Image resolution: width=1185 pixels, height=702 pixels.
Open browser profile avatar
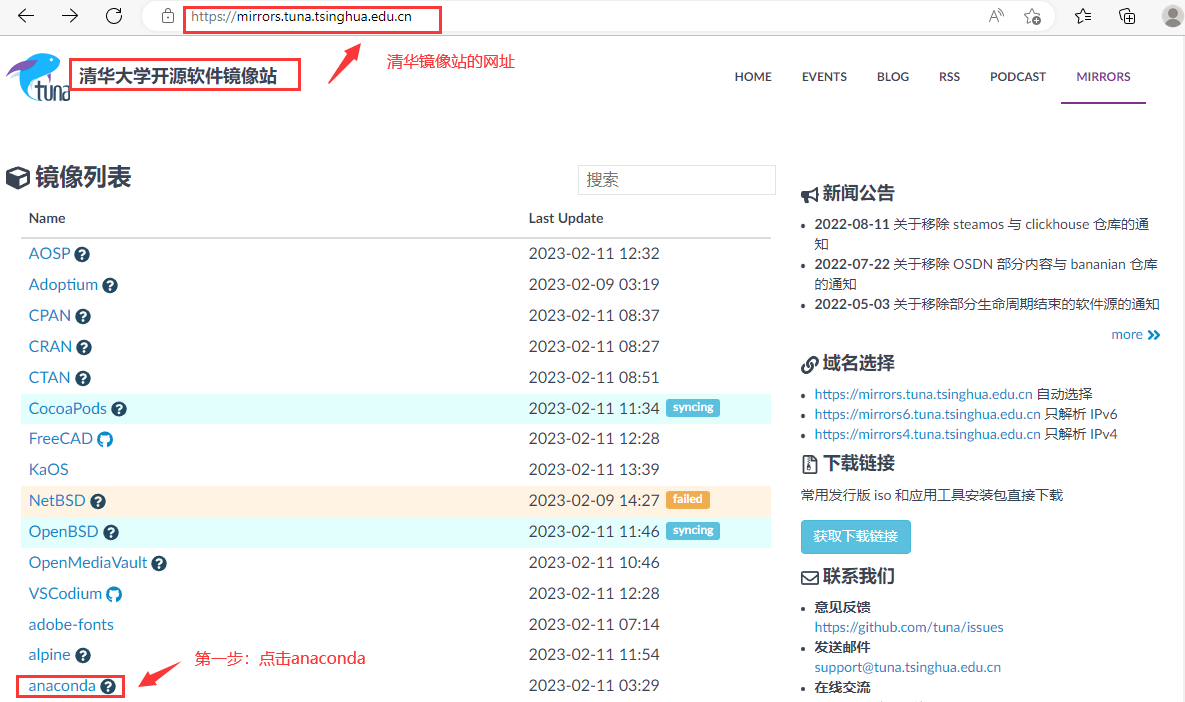pyautogui.click(x=1172, y=16)
